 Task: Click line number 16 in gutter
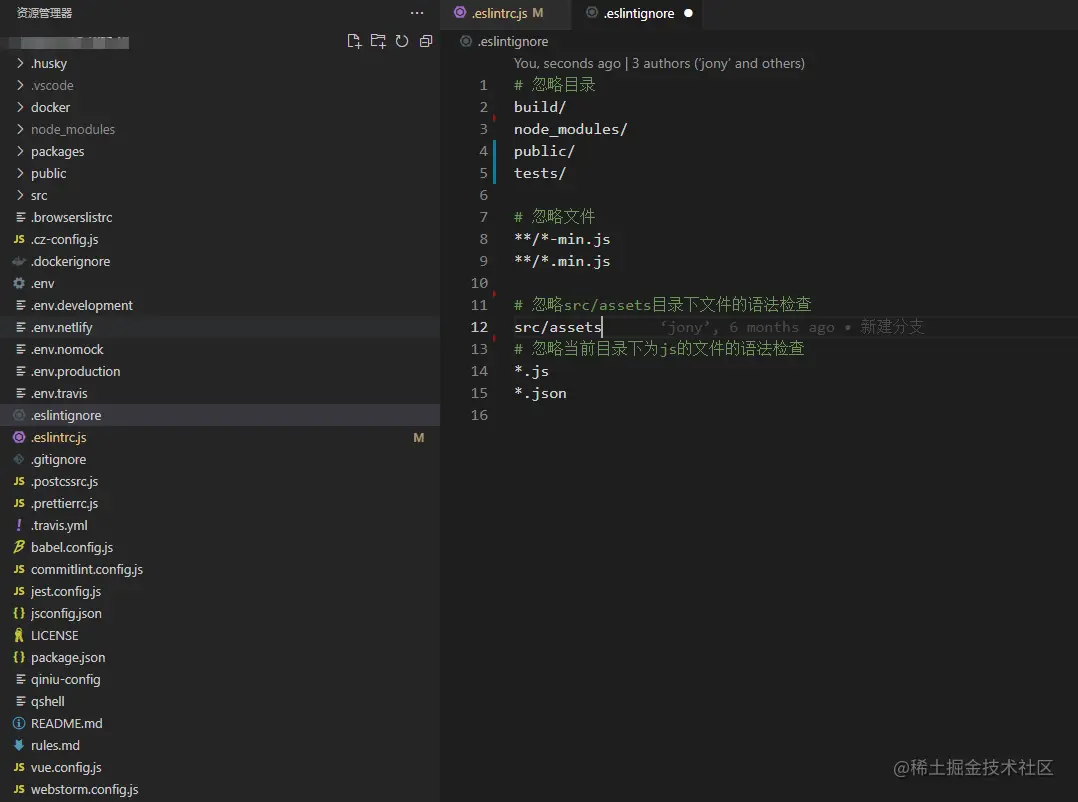click(479, 415)
